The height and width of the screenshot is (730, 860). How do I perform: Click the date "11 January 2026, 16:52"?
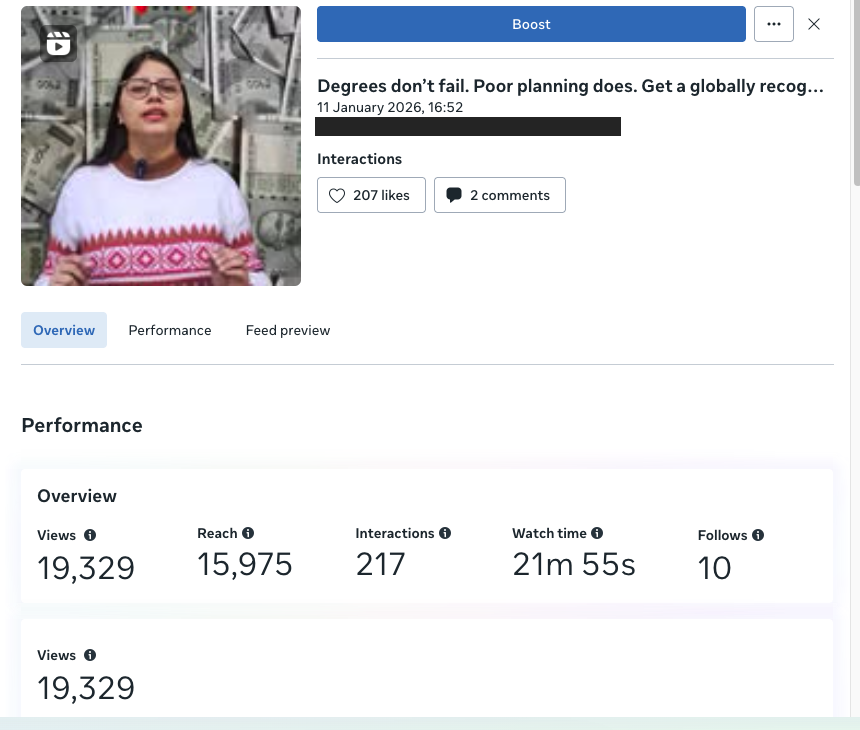click(x=390, y=107)
